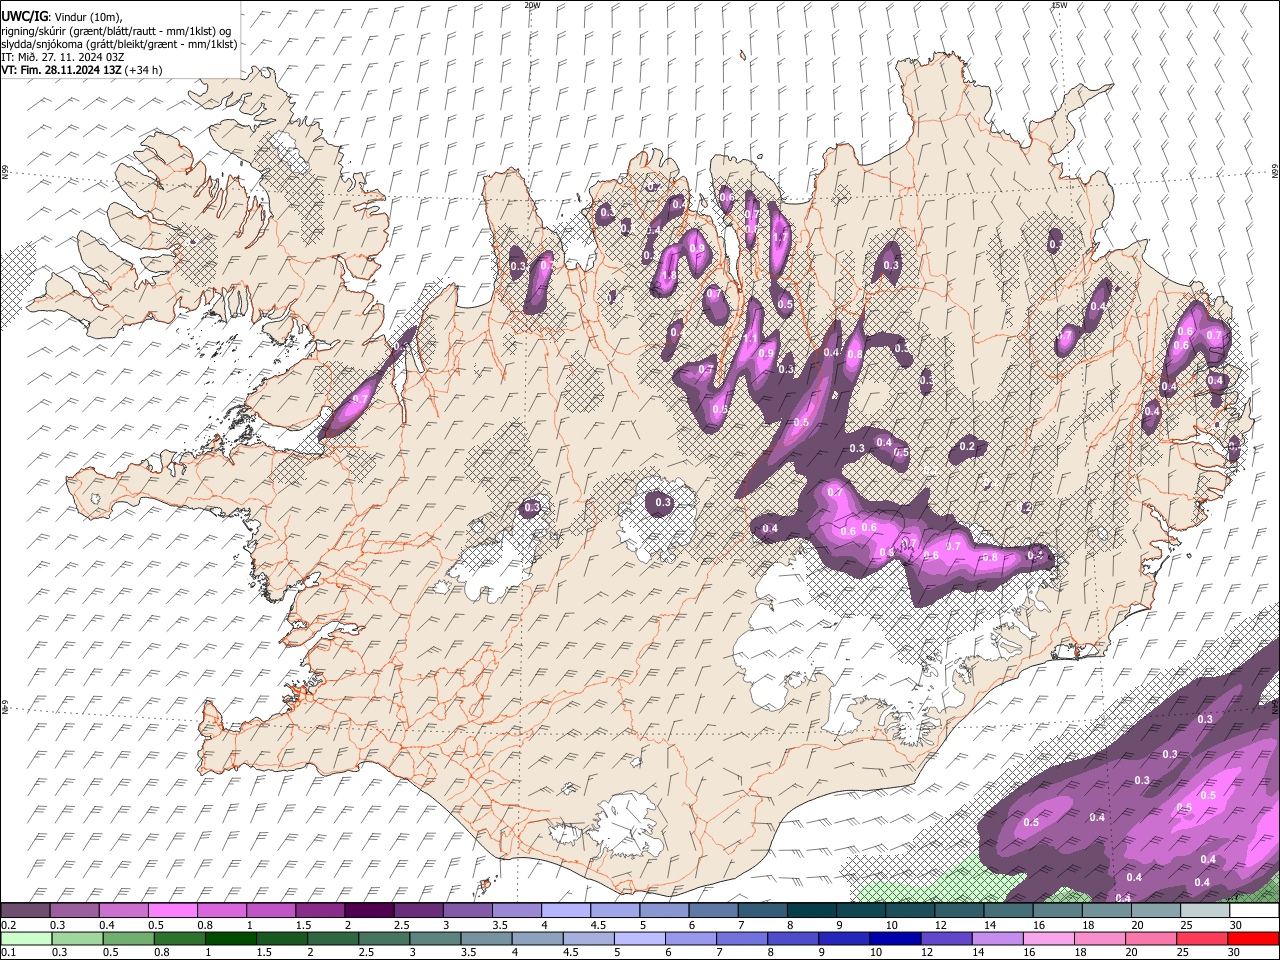
Task: Select the 'rigning/skúrir' legend description line
Action: tap(116, 31)
